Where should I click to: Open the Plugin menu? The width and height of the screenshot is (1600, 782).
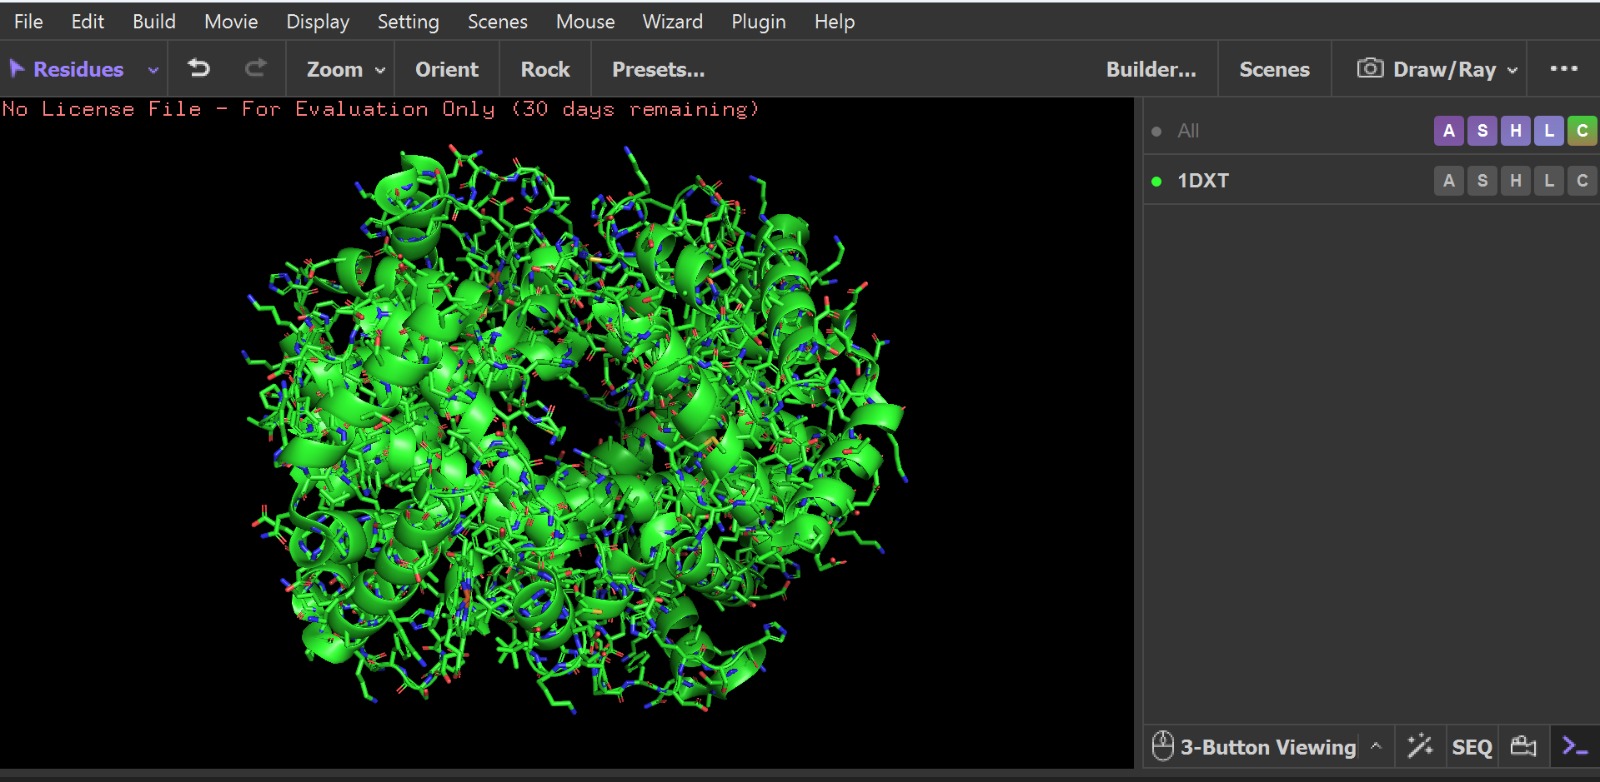[x=758, y=21]
